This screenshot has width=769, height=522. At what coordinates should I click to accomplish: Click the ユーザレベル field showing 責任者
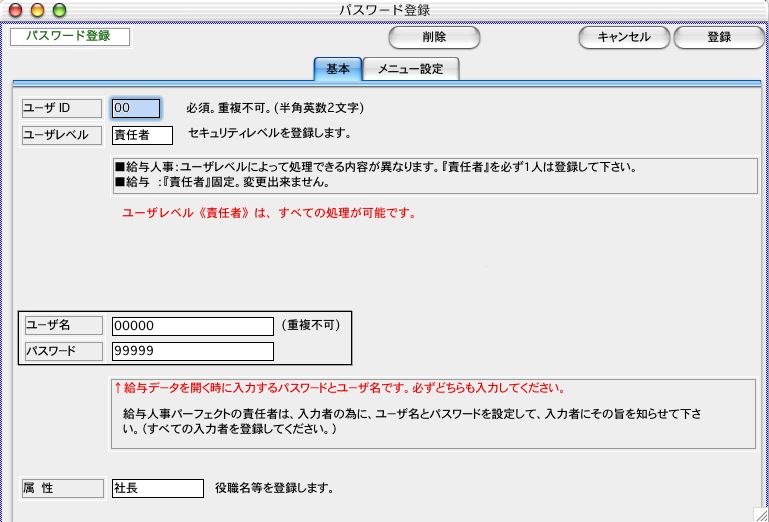(x=142, y=135)
